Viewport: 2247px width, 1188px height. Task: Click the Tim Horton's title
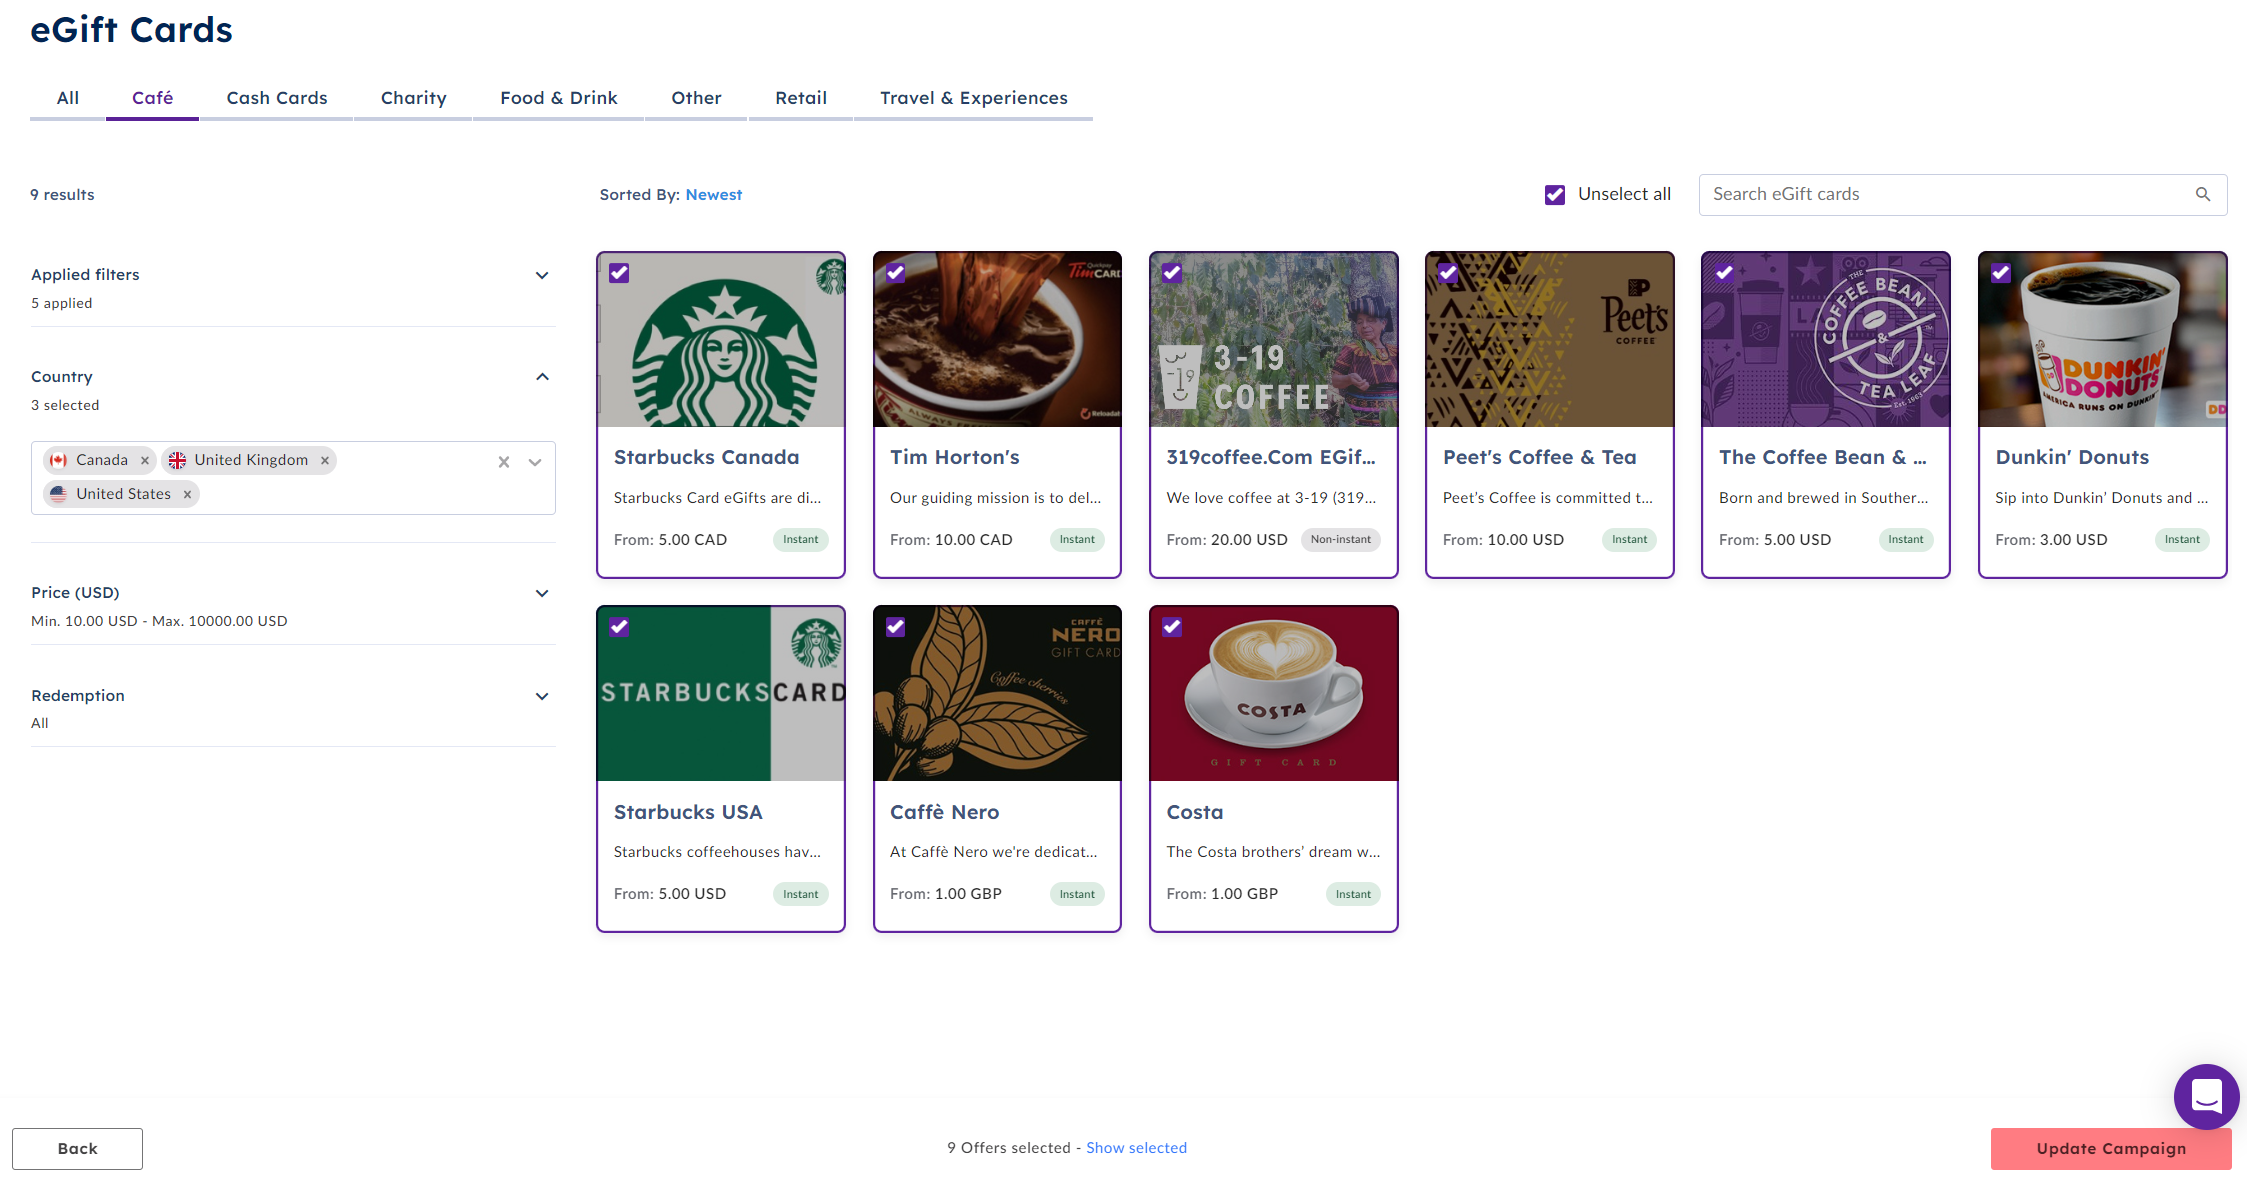tap(955, 458)
